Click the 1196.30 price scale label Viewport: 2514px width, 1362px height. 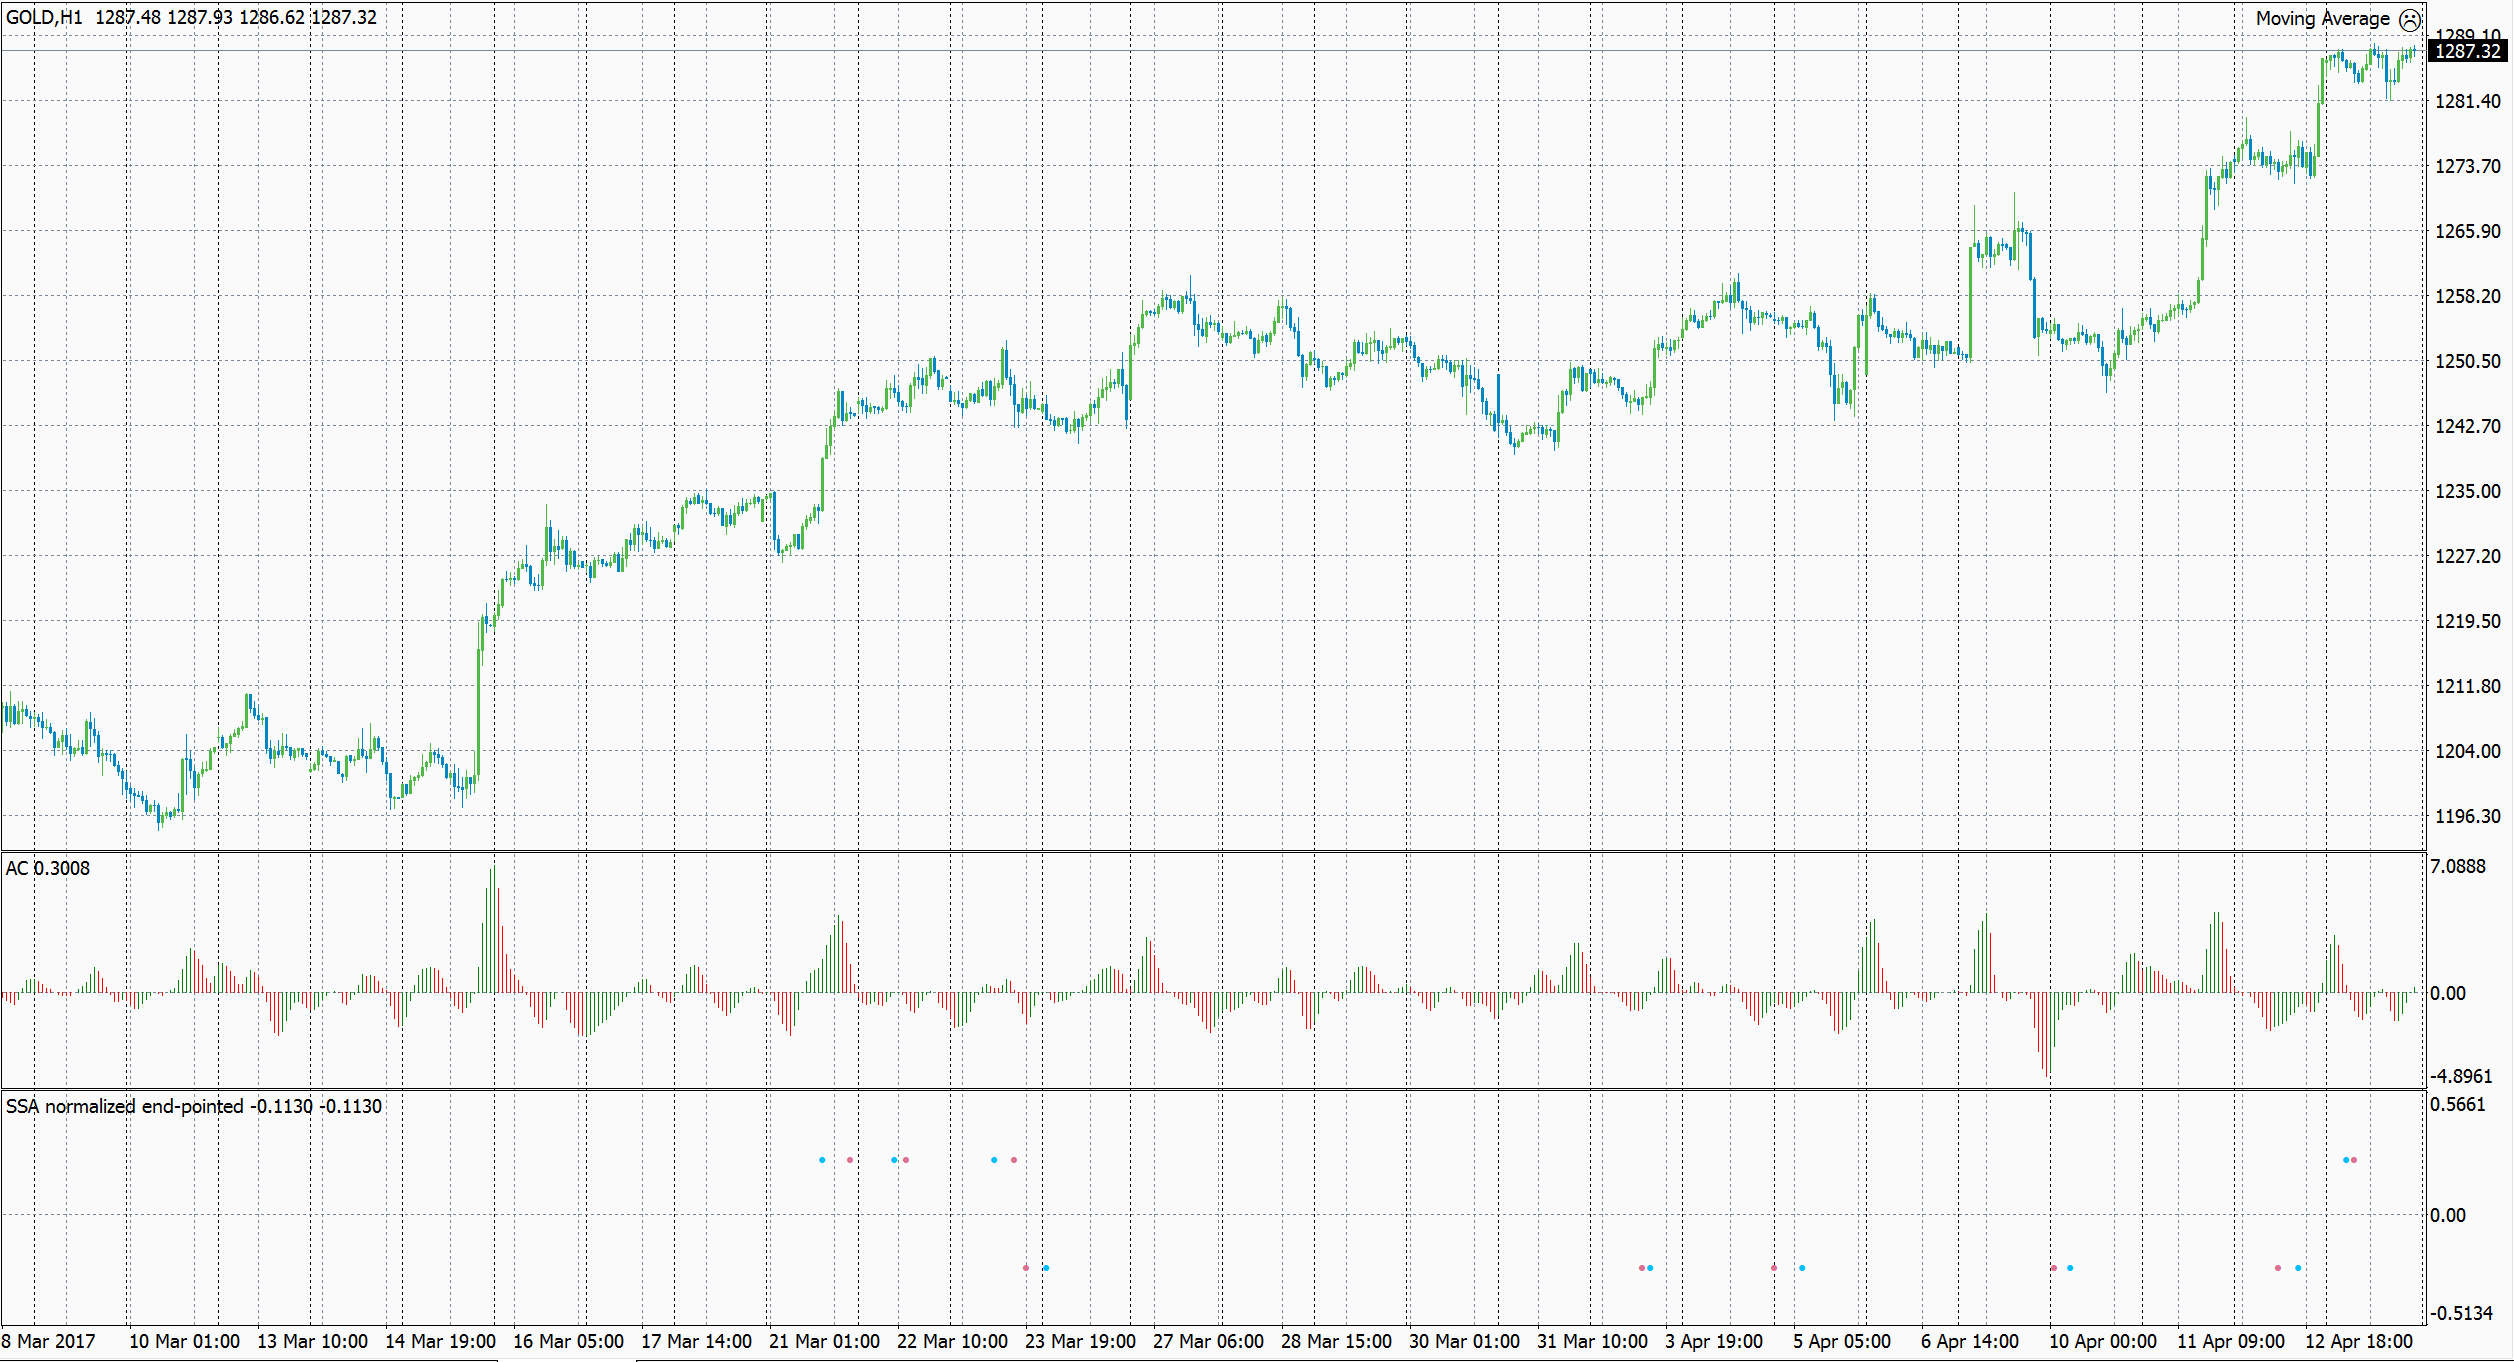coord(2467,816)
